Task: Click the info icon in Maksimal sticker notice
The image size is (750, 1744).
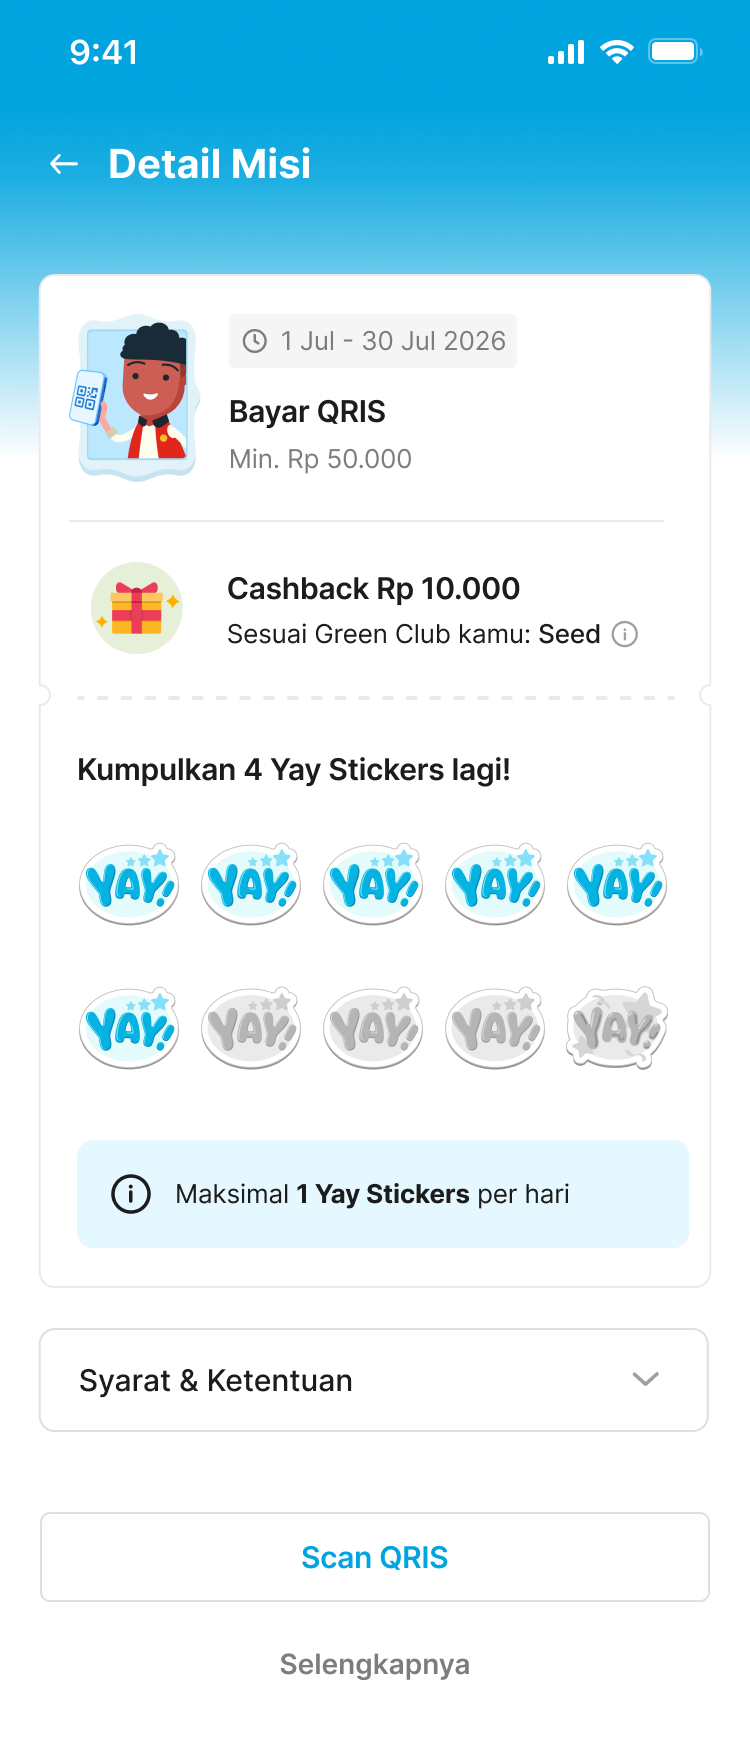Action: 131,1194
